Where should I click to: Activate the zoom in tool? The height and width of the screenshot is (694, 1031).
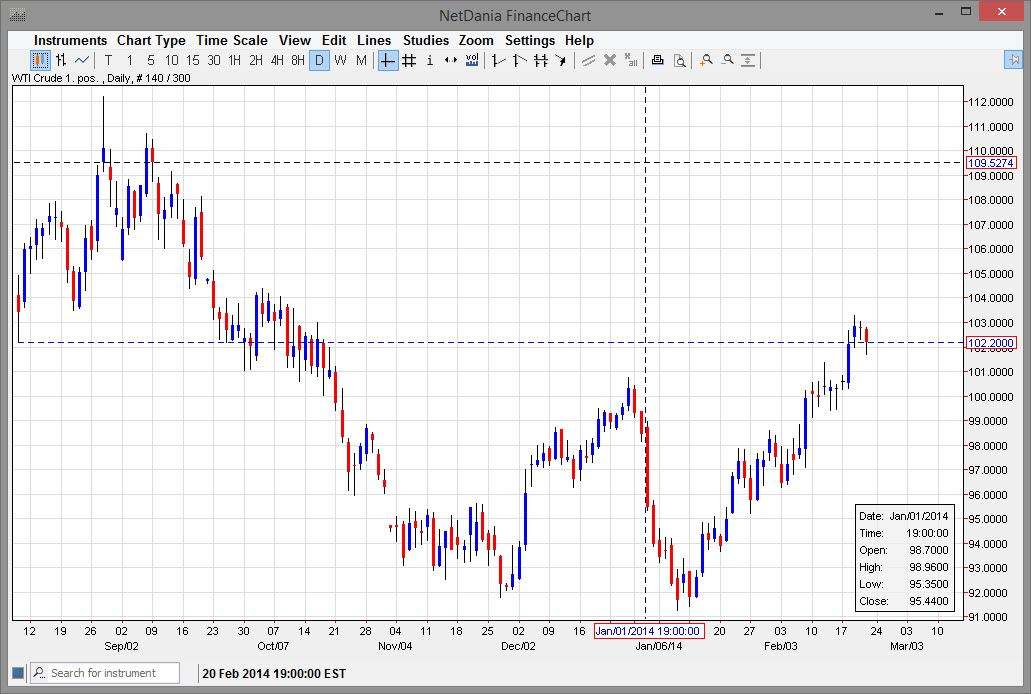coord(706,60)
